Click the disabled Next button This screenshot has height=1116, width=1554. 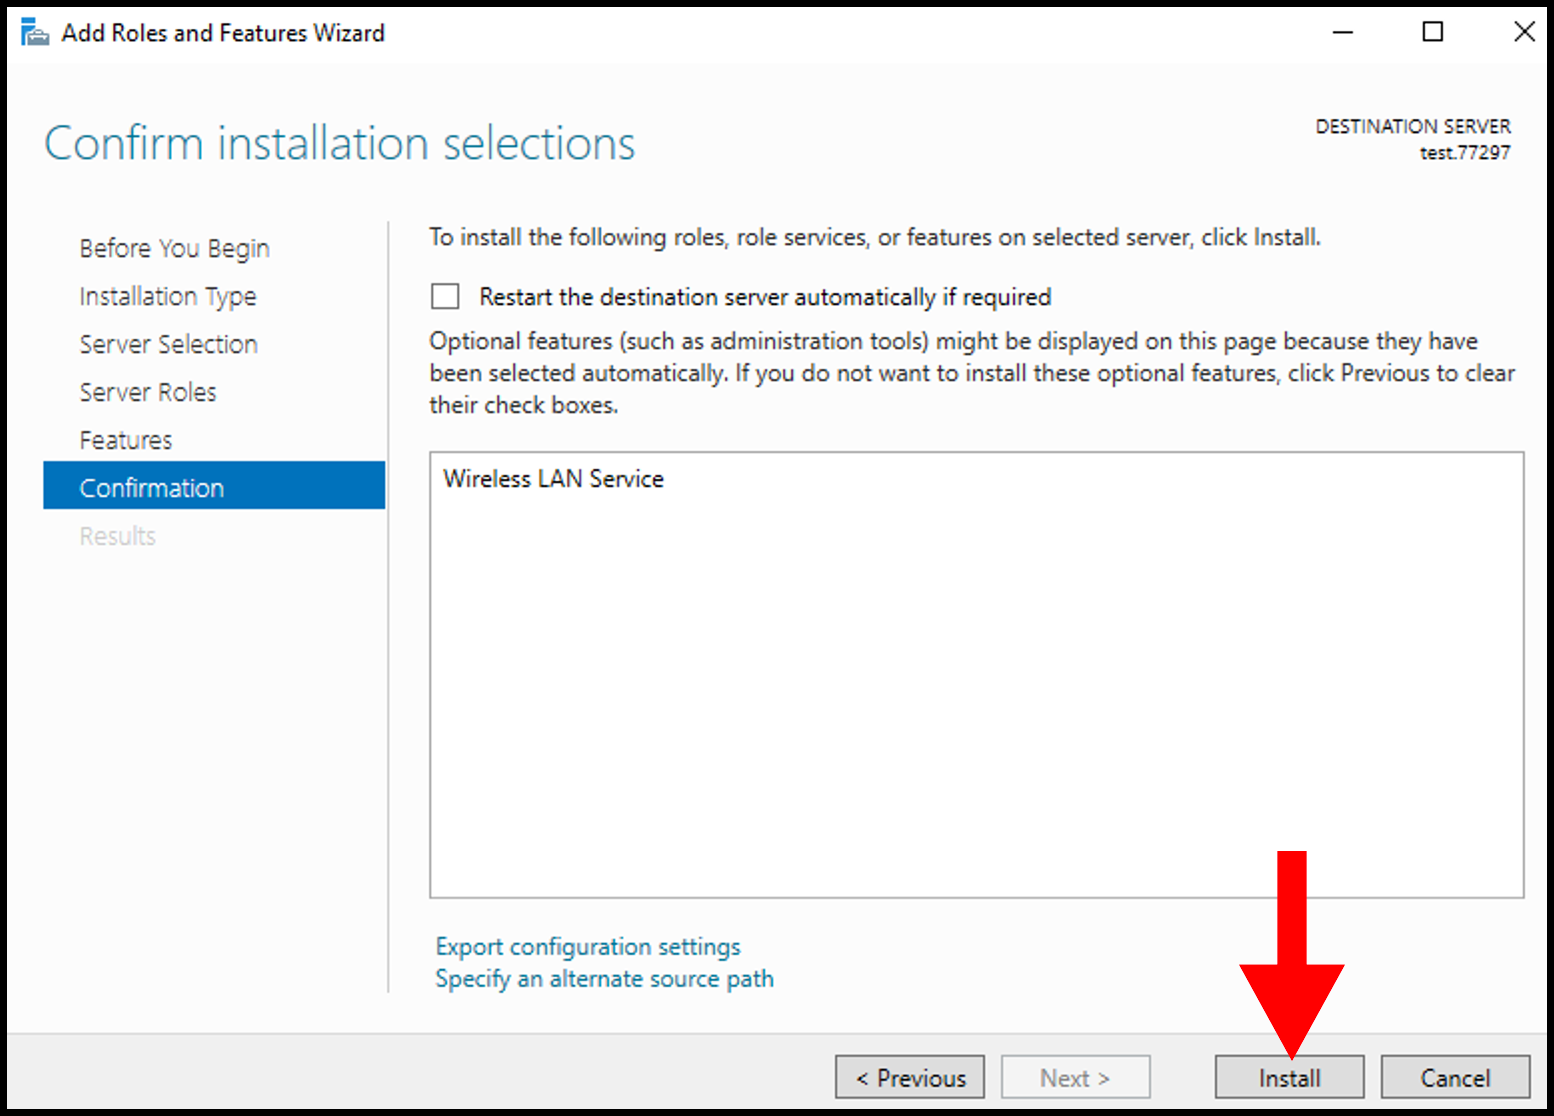[x=1075, y=1077]
